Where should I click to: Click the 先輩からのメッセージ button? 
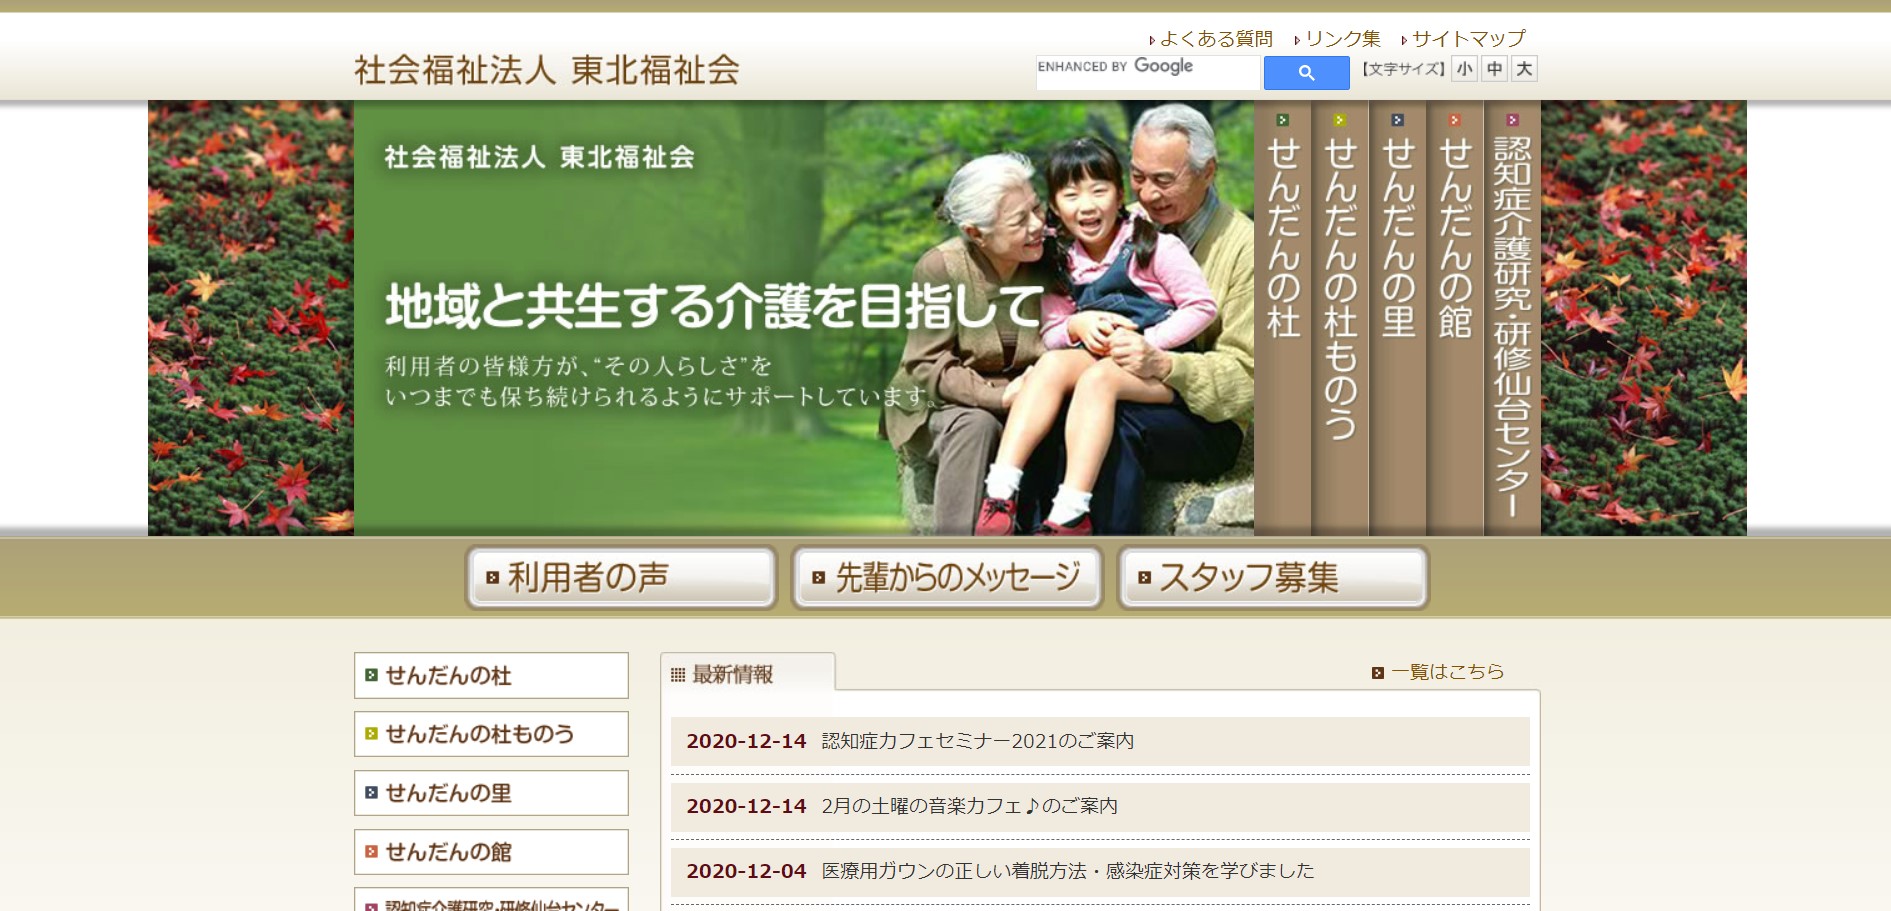(x=947, y=577)
